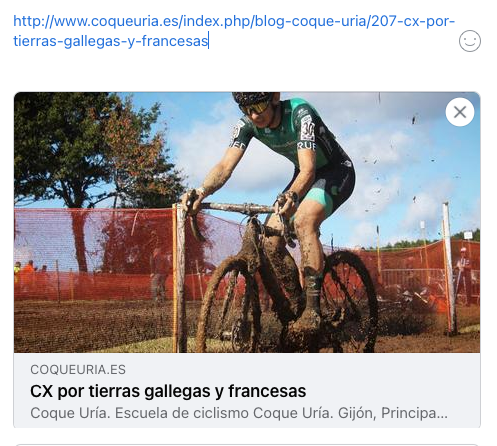Click the cyclist's helmet in preview image
This screenshot has width=497, height=446.
point(252,98)
